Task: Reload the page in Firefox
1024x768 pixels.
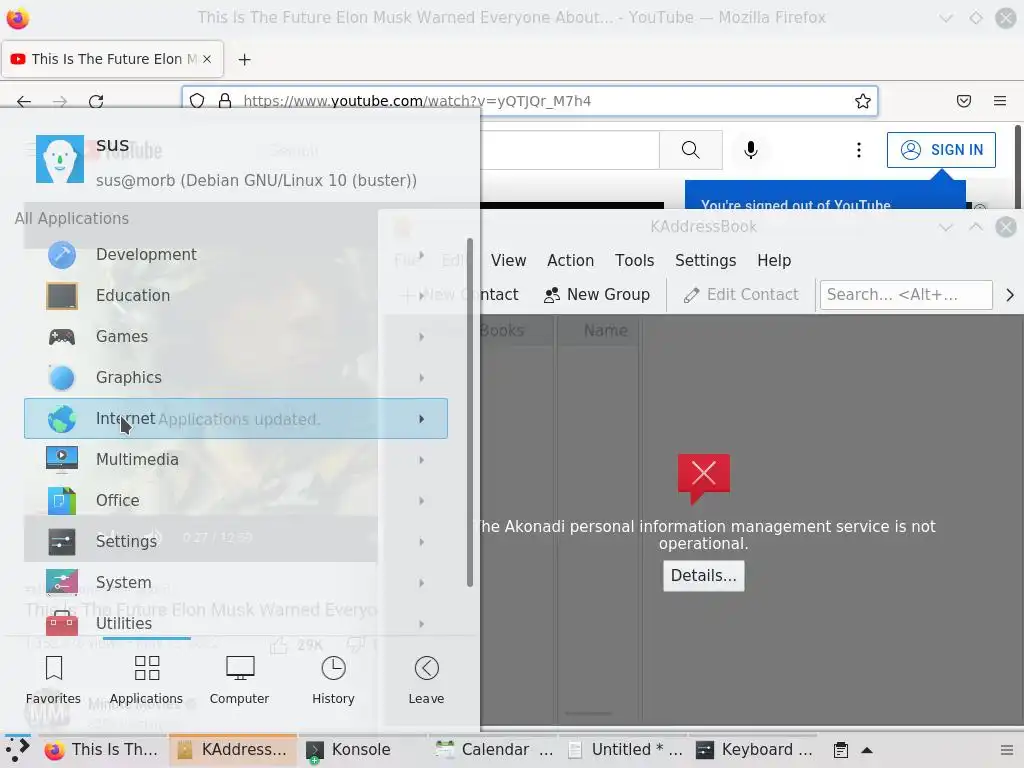Action: coord(96,101)
